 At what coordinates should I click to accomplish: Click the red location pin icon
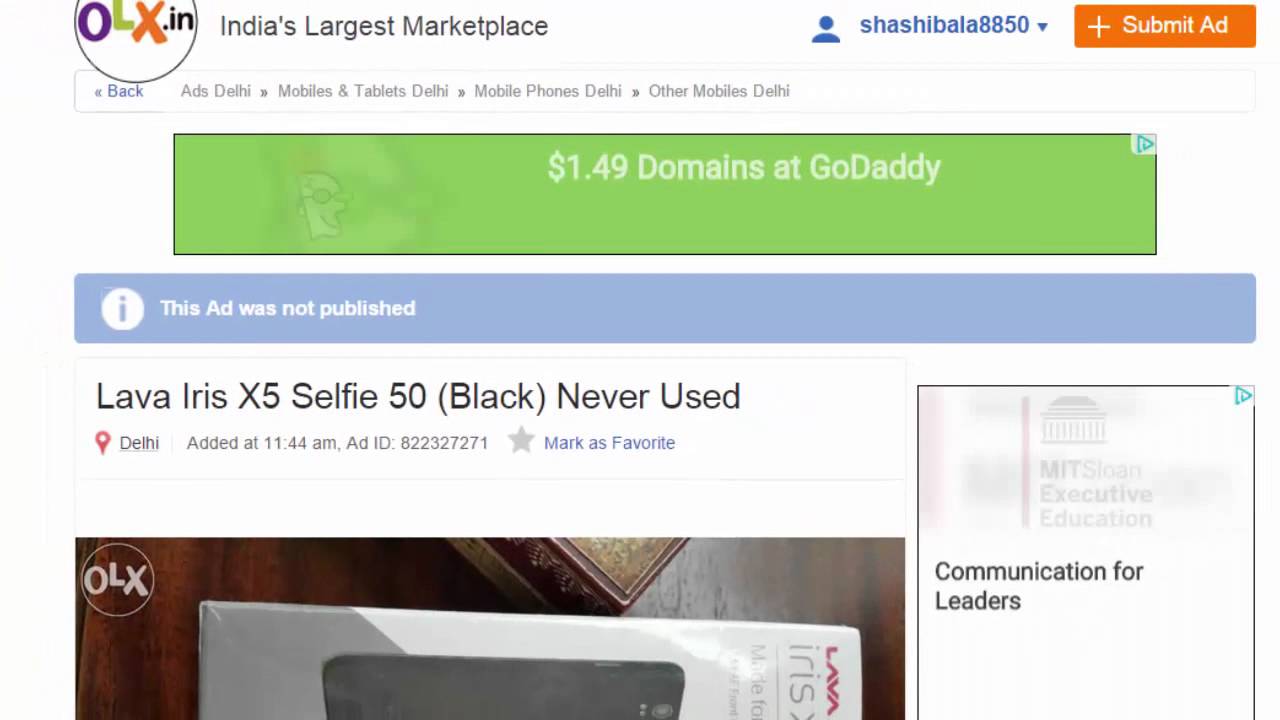[x=102, y=443]
